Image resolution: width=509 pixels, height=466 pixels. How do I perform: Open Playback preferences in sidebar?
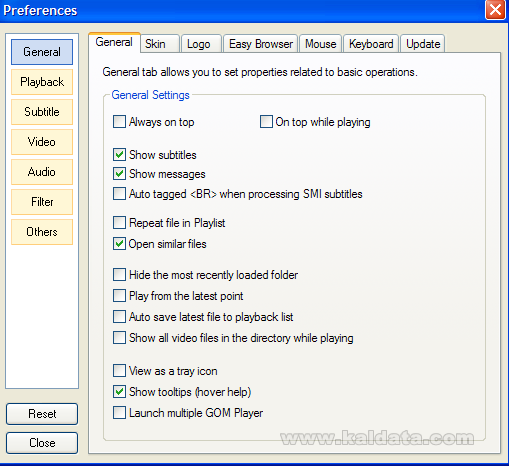coord(42,82)
